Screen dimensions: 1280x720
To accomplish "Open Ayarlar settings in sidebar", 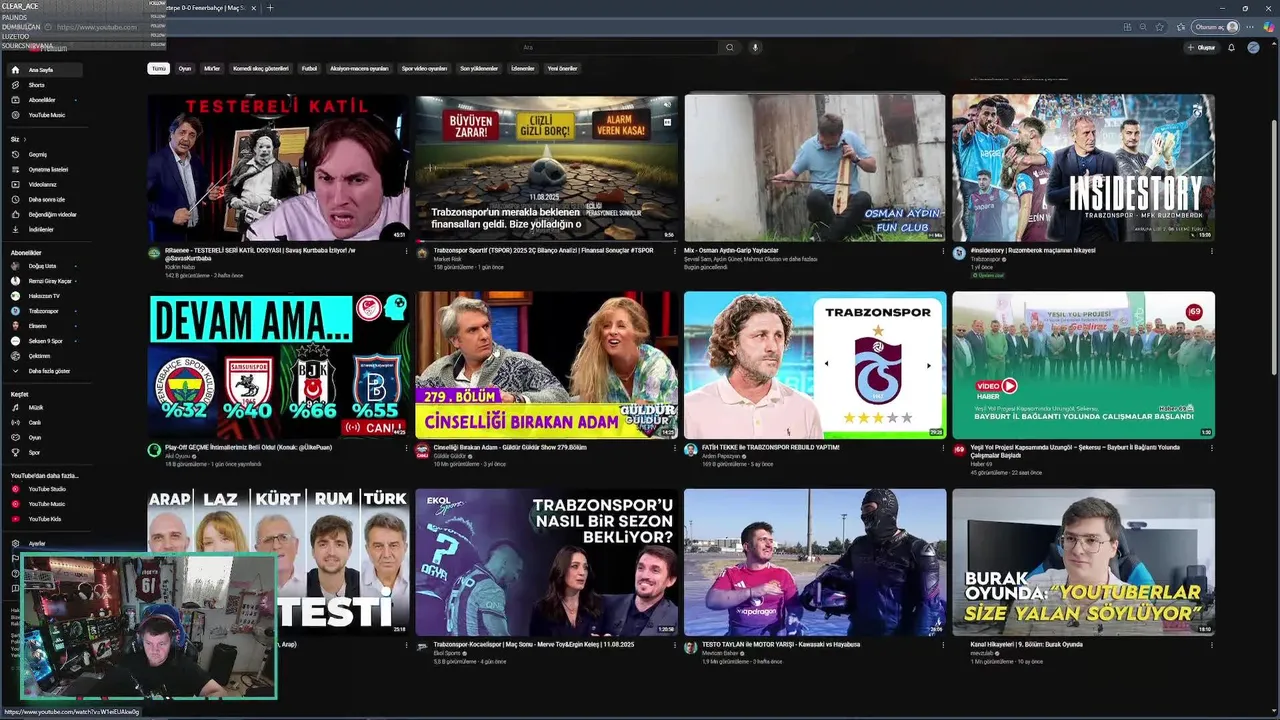I will (x=43, y=543).
